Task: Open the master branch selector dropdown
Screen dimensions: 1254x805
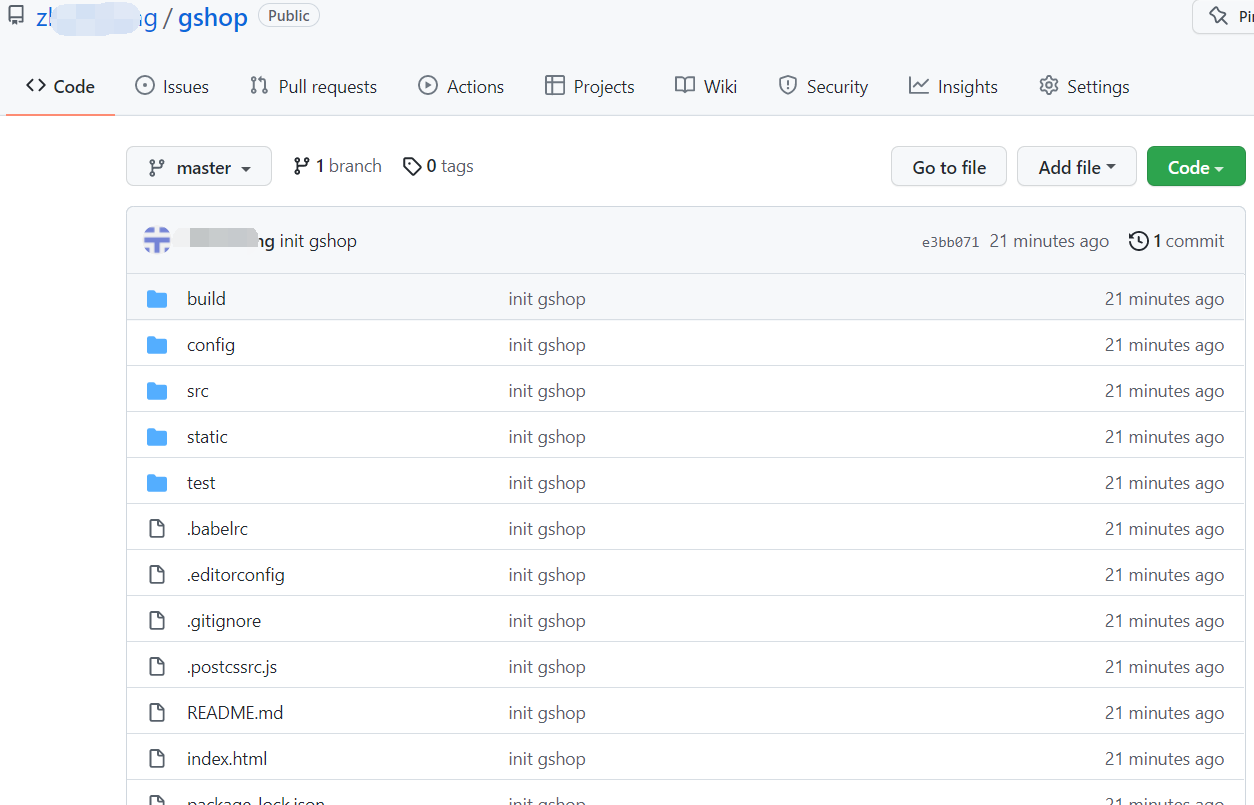Action: (x=199, y=167)
